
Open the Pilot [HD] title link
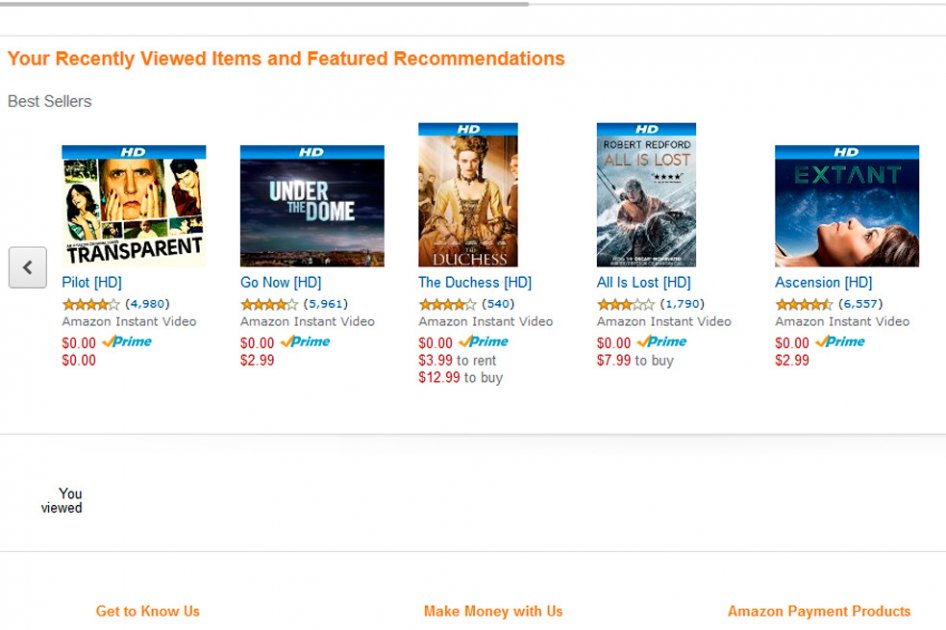pyautogui.click(x=92, y=282)
